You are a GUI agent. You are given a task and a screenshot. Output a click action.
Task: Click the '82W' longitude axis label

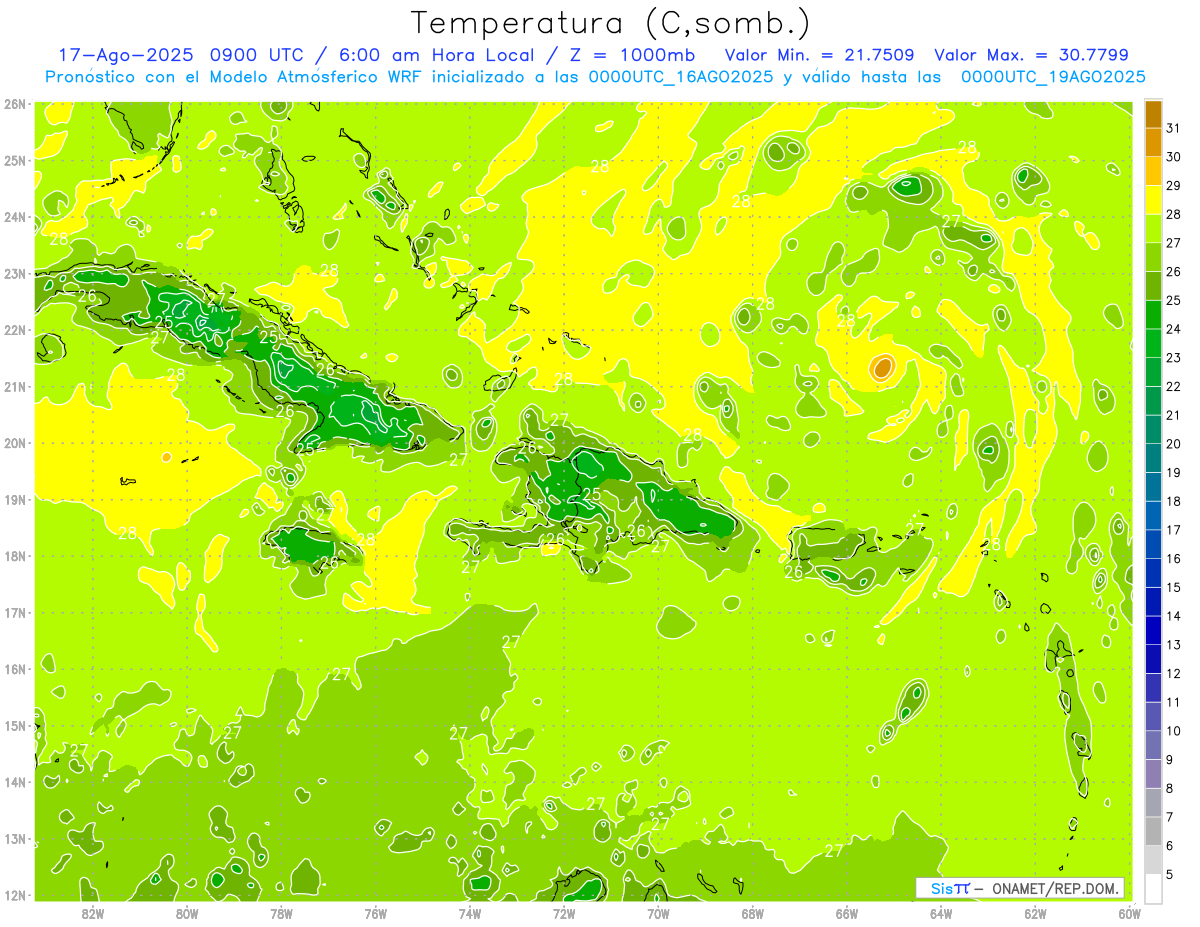tap(93, 913)
